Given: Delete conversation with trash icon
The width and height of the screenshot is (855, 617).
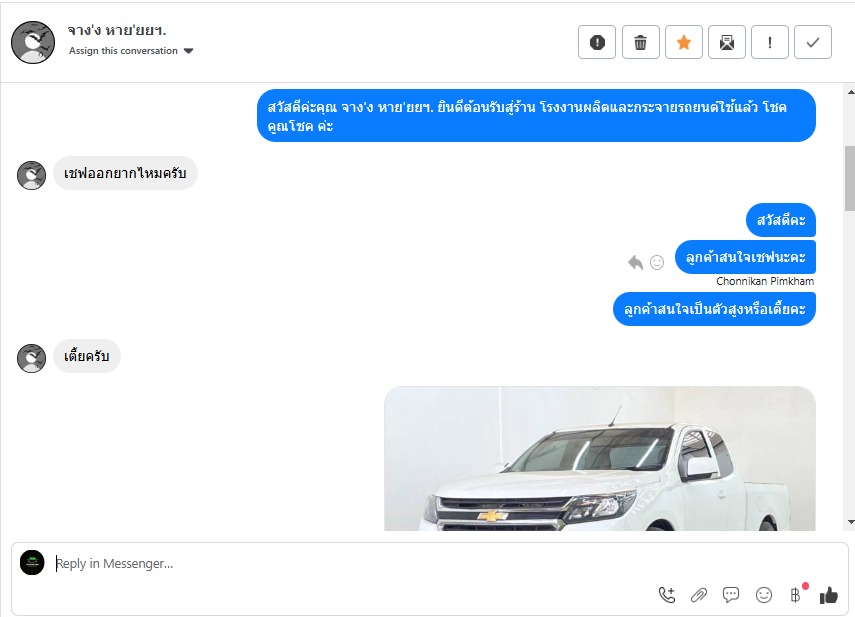Looking at the screenshot, I should tap(641, 42).
